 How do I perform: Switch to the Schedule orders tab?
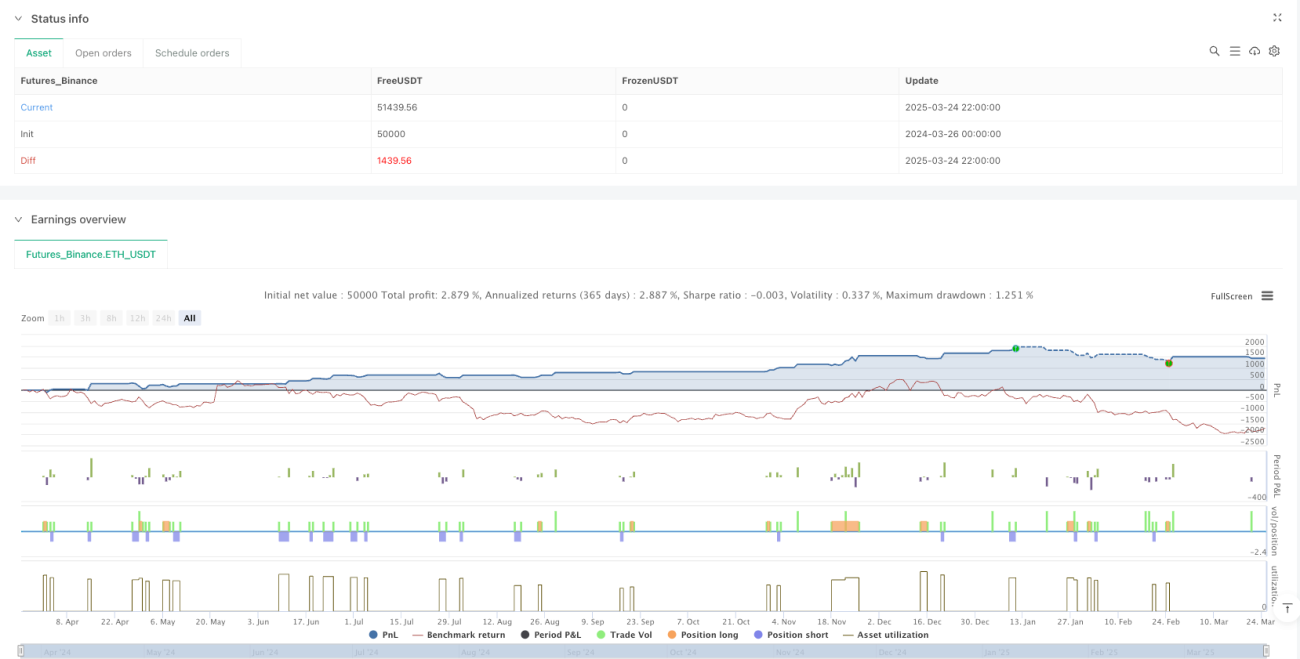pyautogui.click(x=192, y=53)
